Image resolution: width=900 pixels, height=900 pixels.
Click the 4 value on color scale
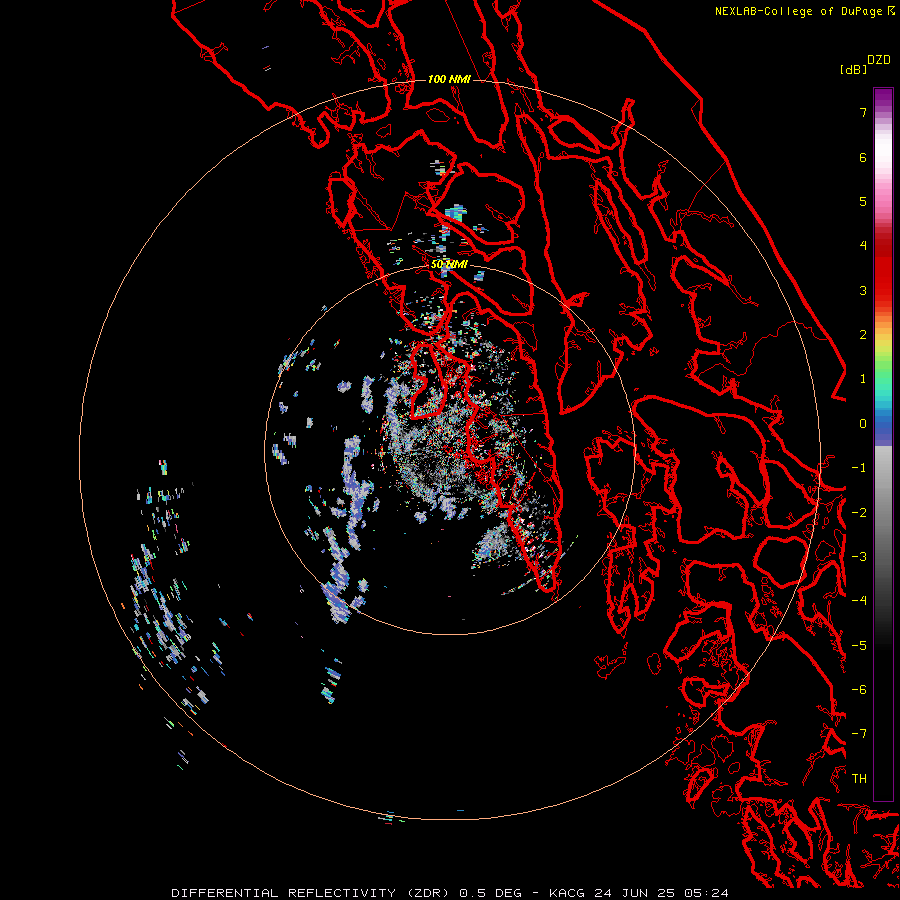(863, 246)
